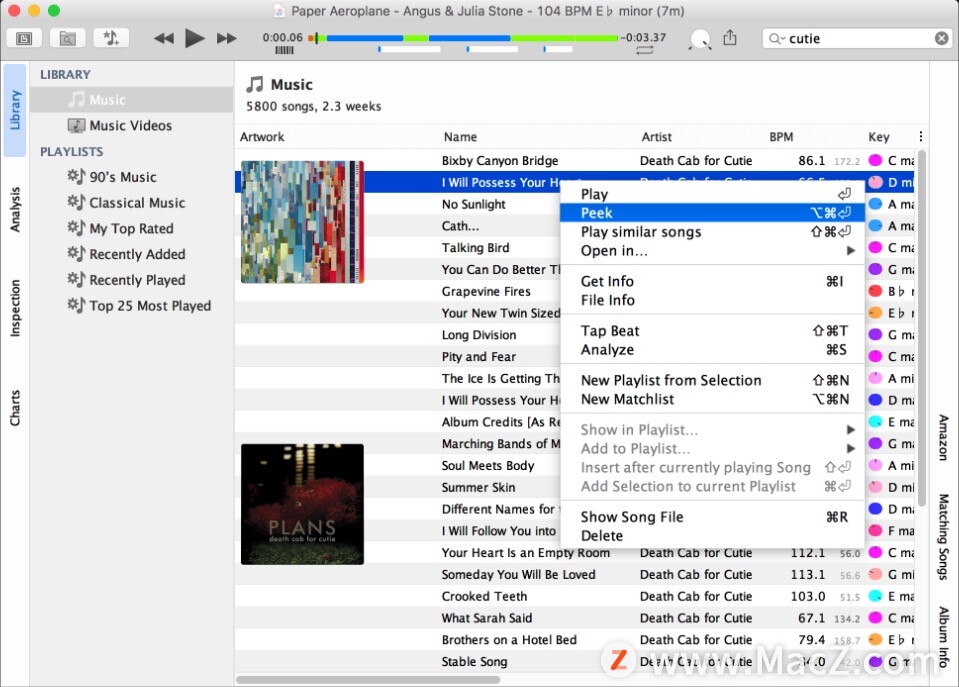Viewport: 959px width, 687px height.
Task: Select Music in the library list
Action: click(131, 100)
